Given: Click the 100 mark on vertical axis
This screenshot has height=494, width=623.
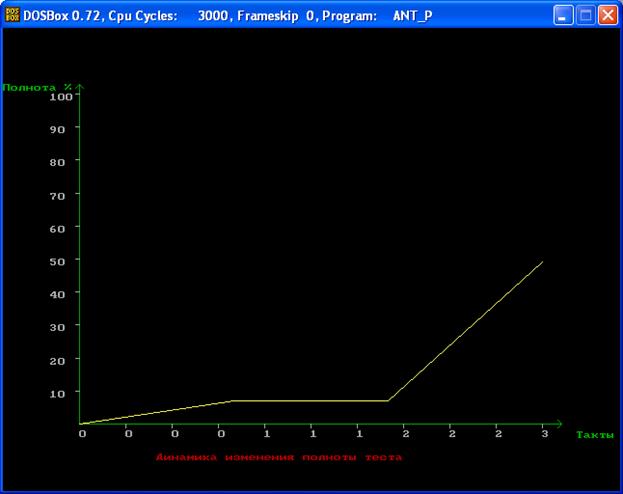Looking at the screenshot, I should (x=60, y=96).
